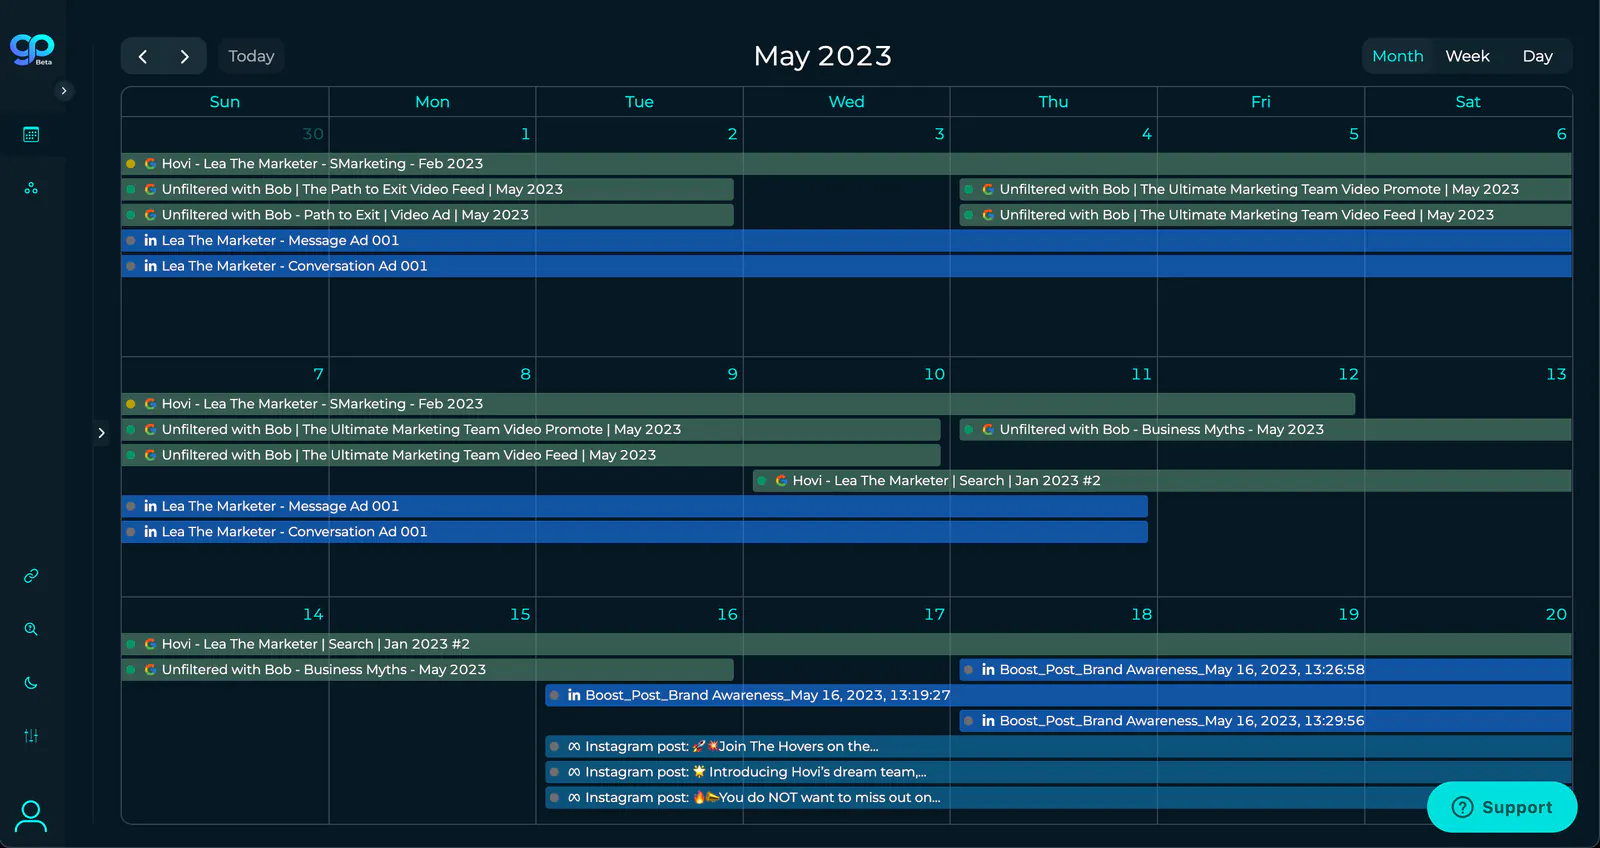Viewport: 1600px width, 848px height.
Task: Click LinkedIn icon on Boost_Post 13:19:27 event
Action: pos(574,695)
